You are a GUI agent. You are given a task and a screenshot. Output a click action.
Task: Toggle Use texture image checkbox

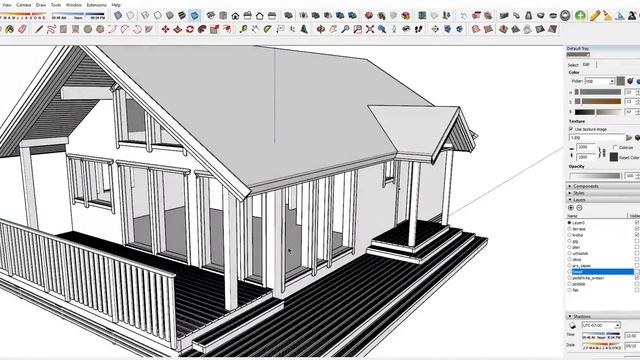tap(571, 129)
